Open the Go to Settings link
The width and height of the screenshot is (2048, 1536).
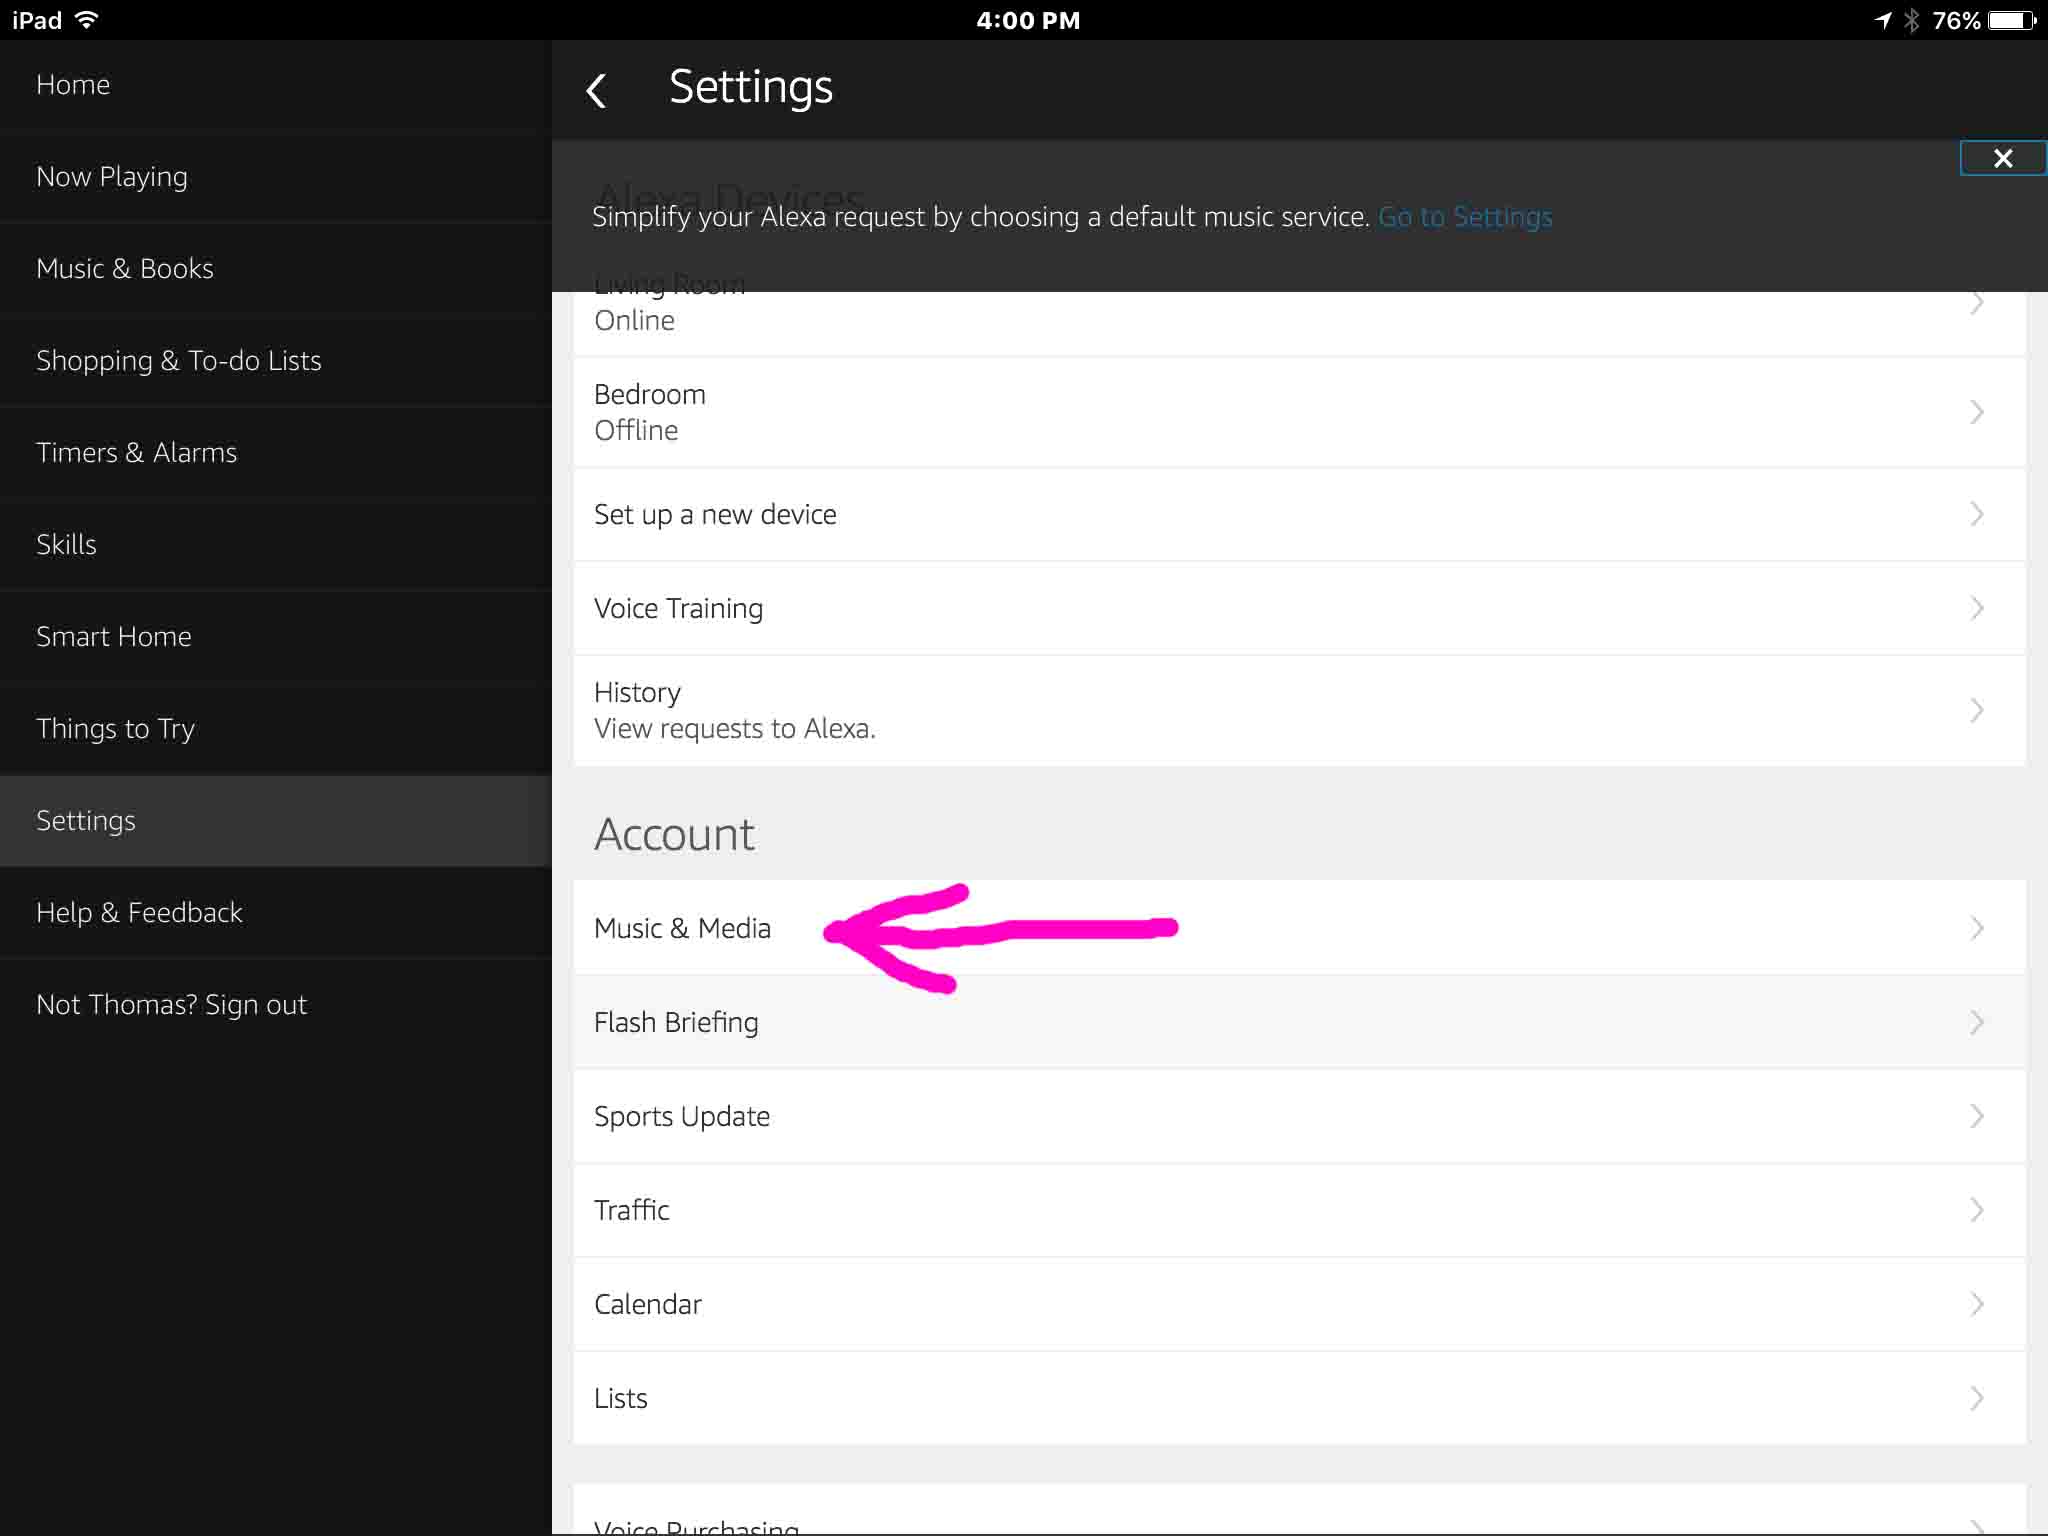coord(1465,217)
